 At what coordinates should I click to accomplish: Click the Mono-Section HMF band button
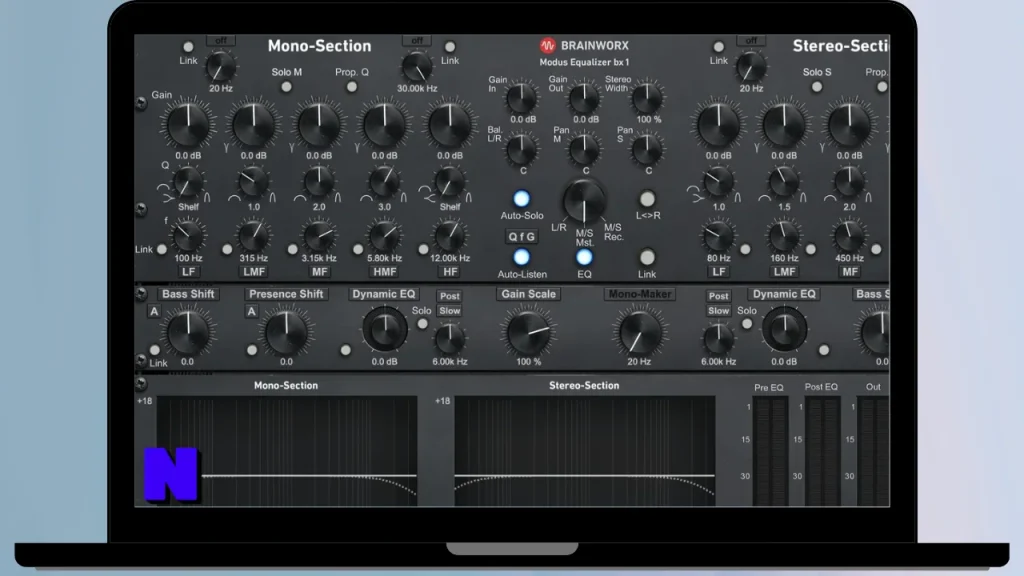click(x=385, y=272)
